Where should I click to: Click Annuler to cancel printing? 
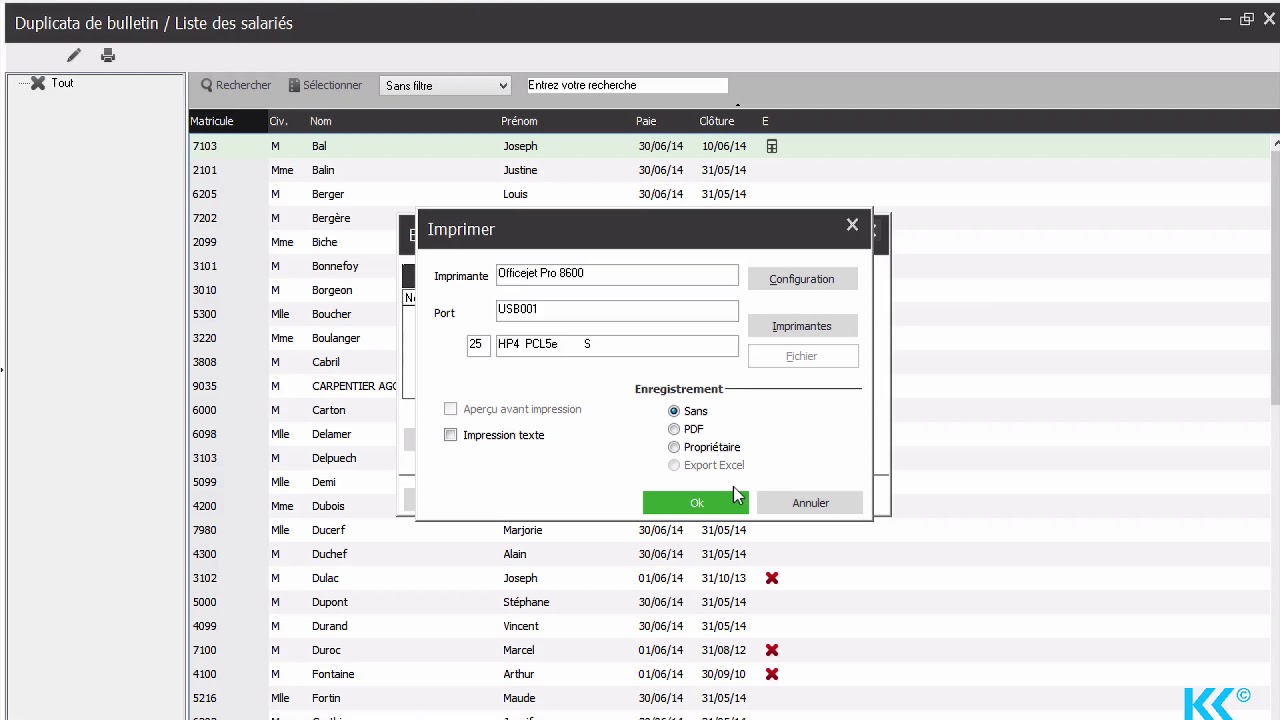point(810,503)
